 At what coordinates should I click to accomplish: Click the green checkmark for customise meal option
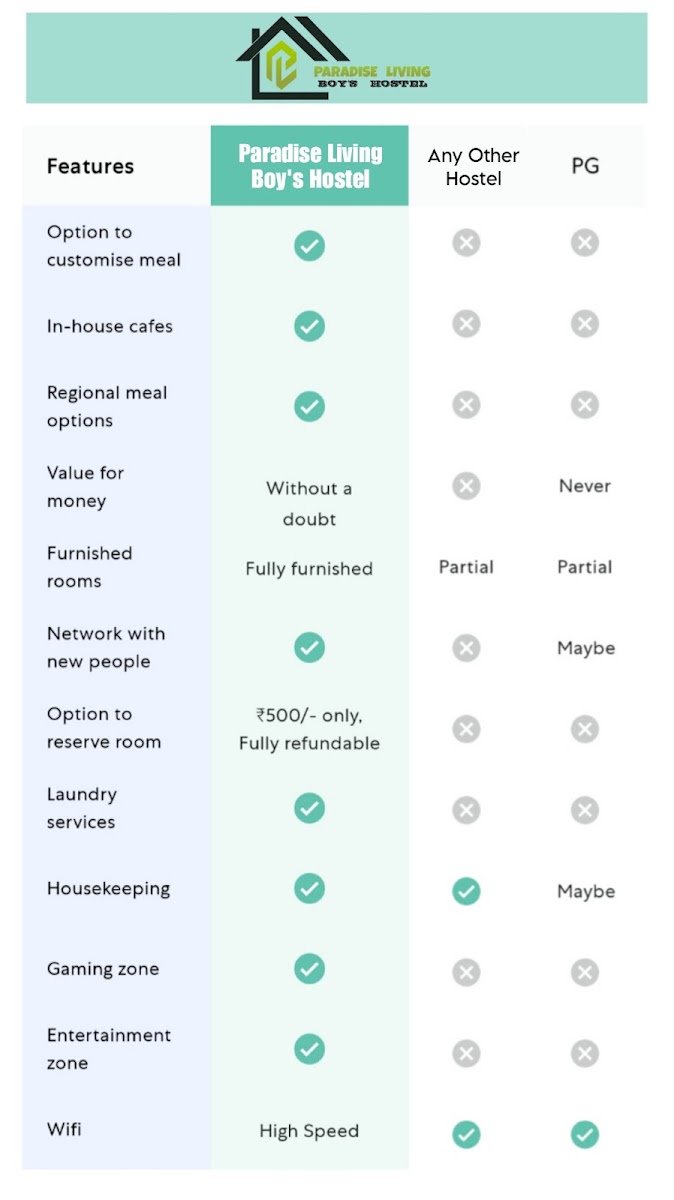pyautogui.click(x=309, y=245)
